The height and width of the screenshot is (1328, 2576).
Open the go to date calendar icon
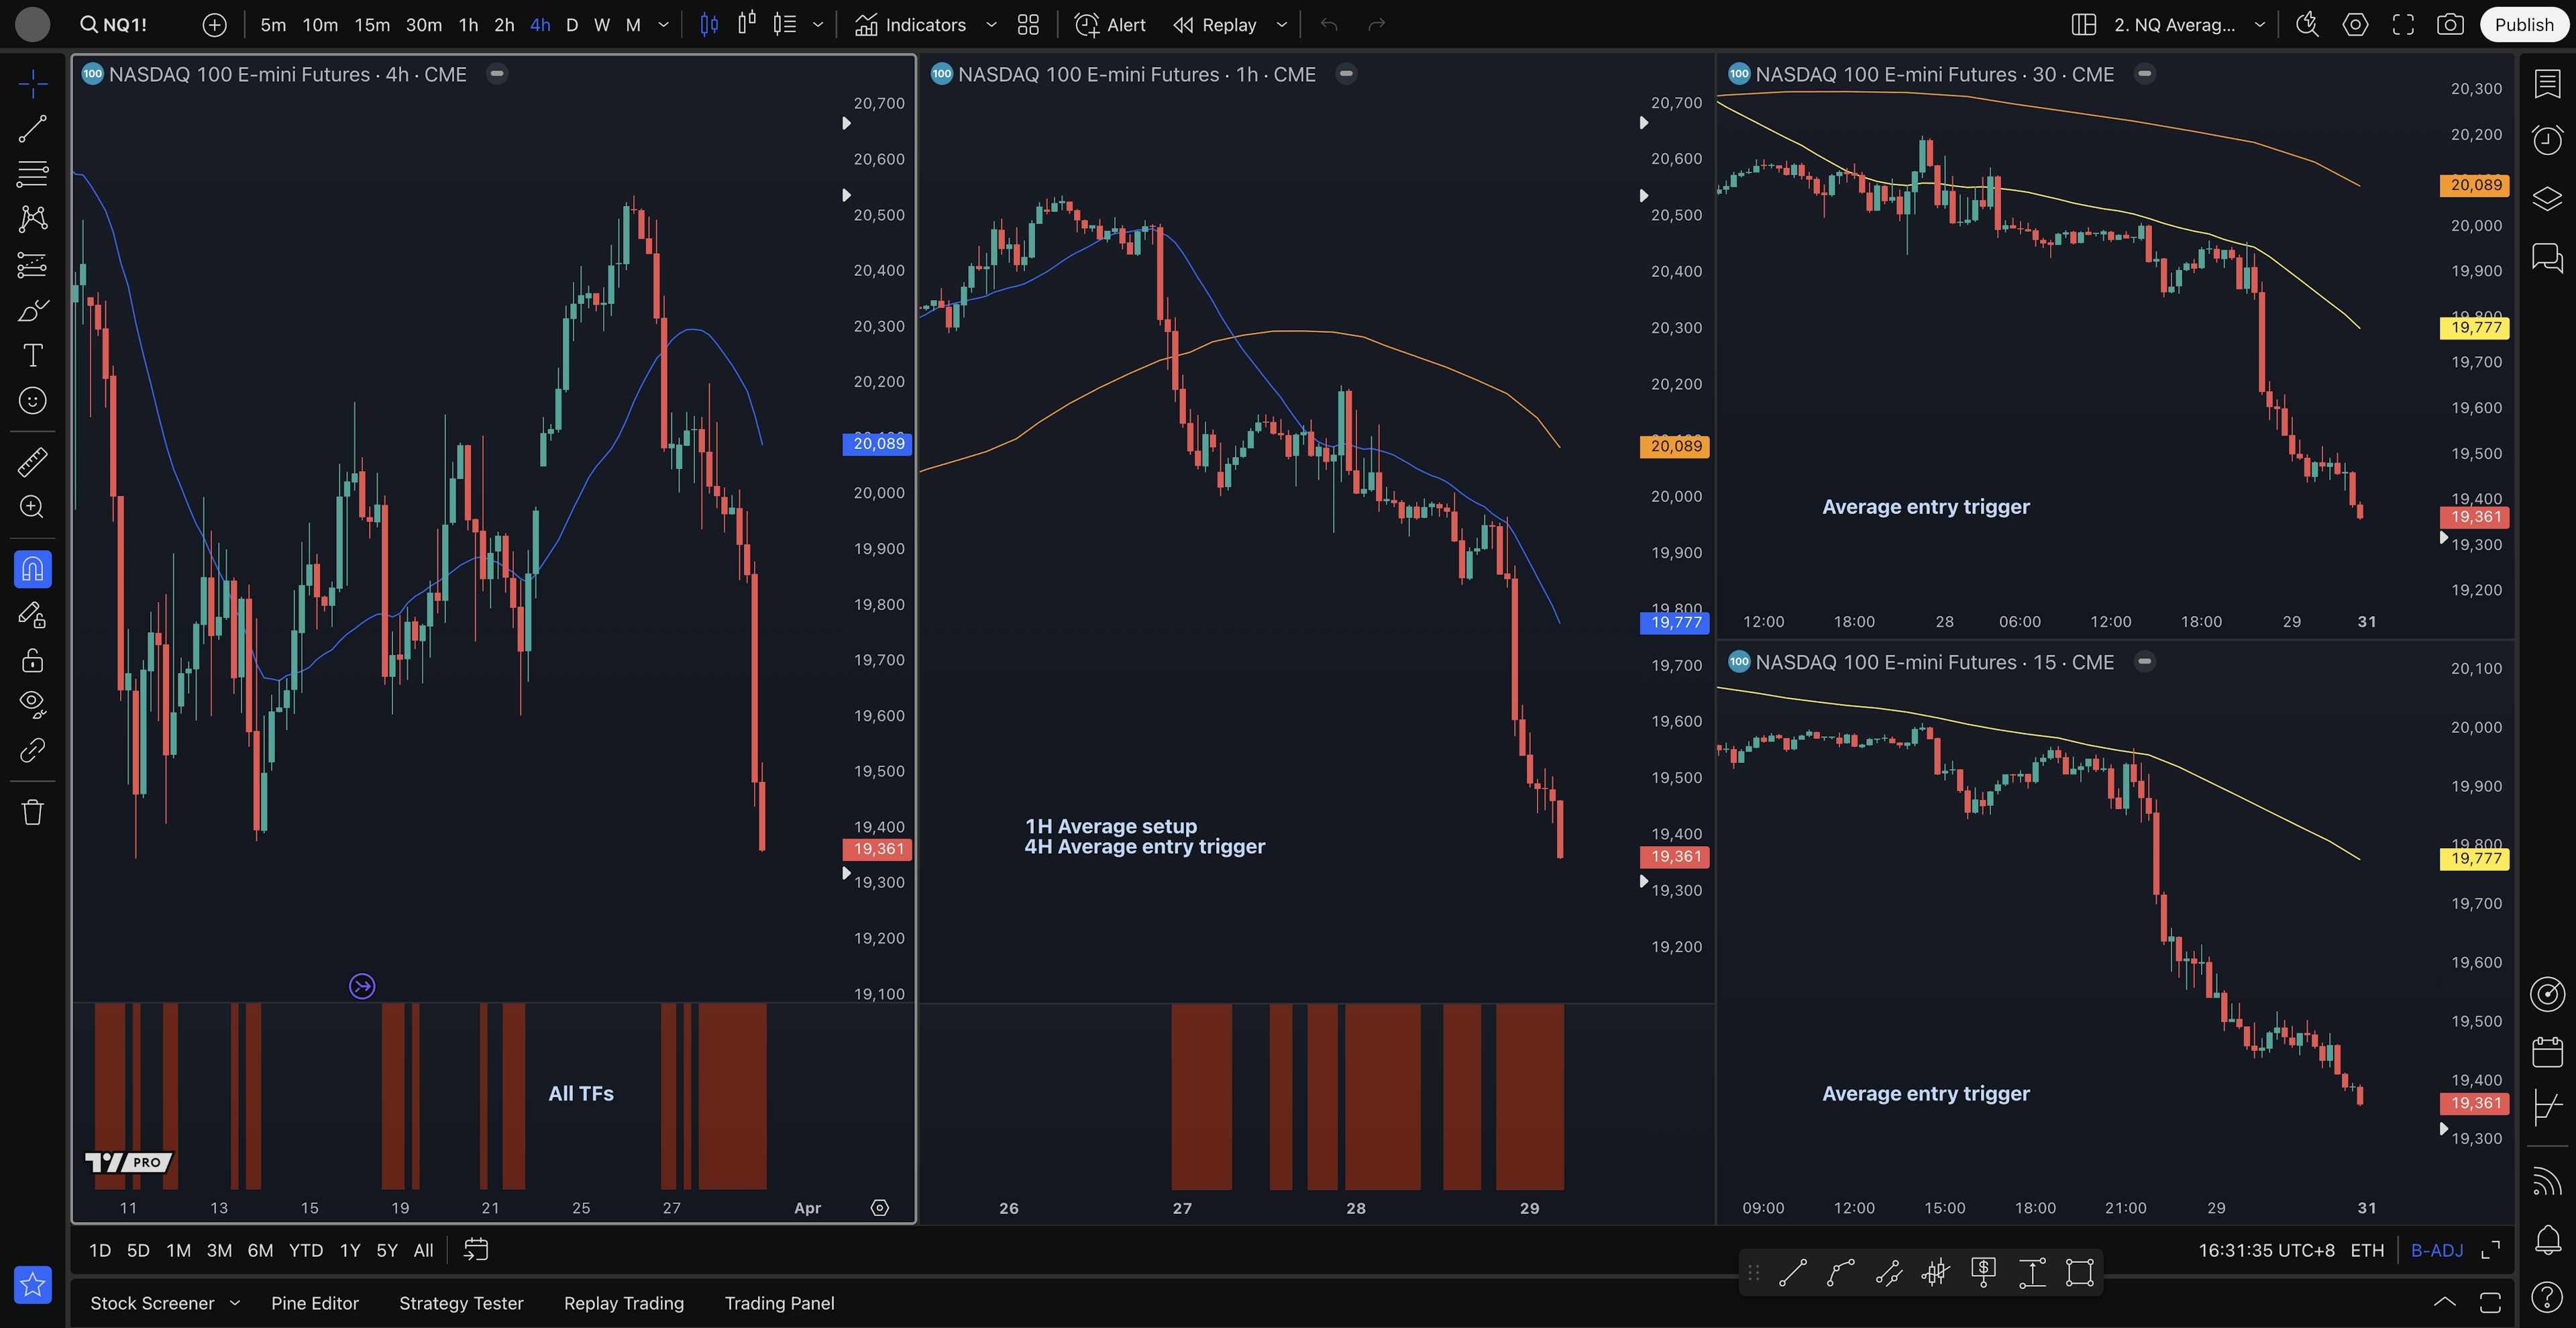click(x=476, y=1250)
